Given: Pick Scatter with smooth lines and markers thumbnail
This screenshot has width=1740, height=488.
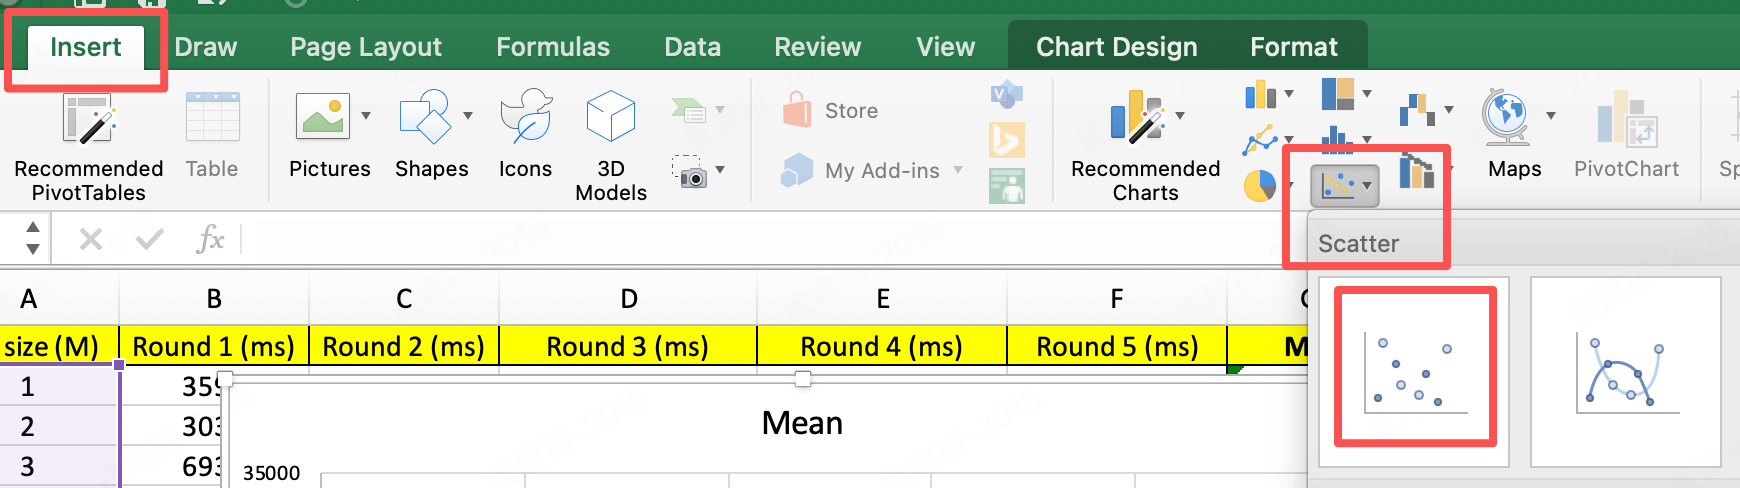Looking at the screenshot, I should point(1625,371).
